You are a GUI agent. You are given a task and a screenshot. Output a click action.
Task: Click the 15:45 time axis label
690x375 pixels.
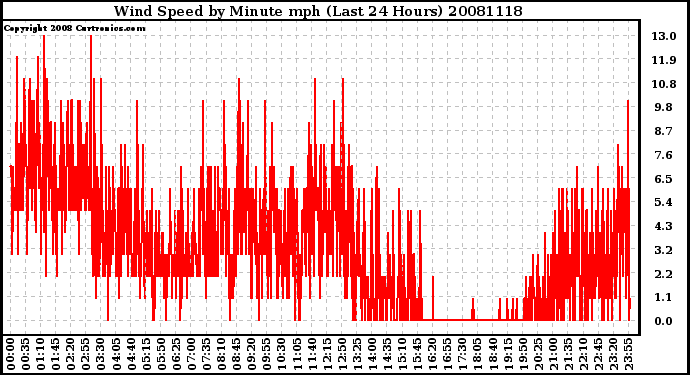pyautogui.click(x=417, y=354)
